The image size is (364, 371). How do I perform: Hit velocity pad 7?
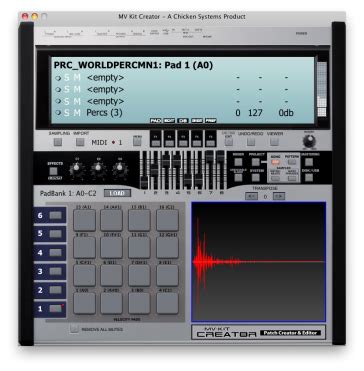pos(139,275)
